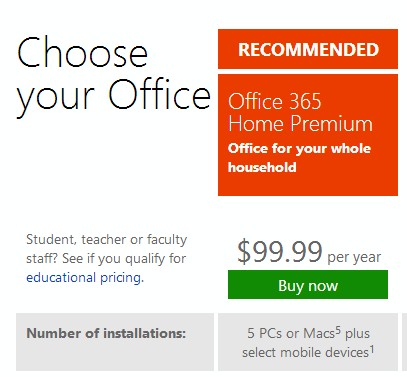Viewport: 407px width, 377px height.
Task: Open the educational pricing link
Action: (83, 278)
